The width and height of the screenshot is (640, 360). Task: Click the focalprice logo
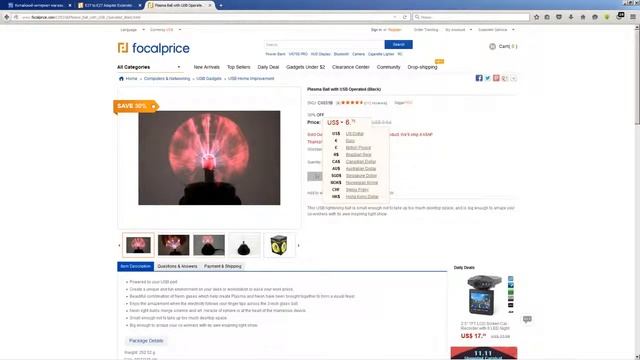tap(153, 48)
